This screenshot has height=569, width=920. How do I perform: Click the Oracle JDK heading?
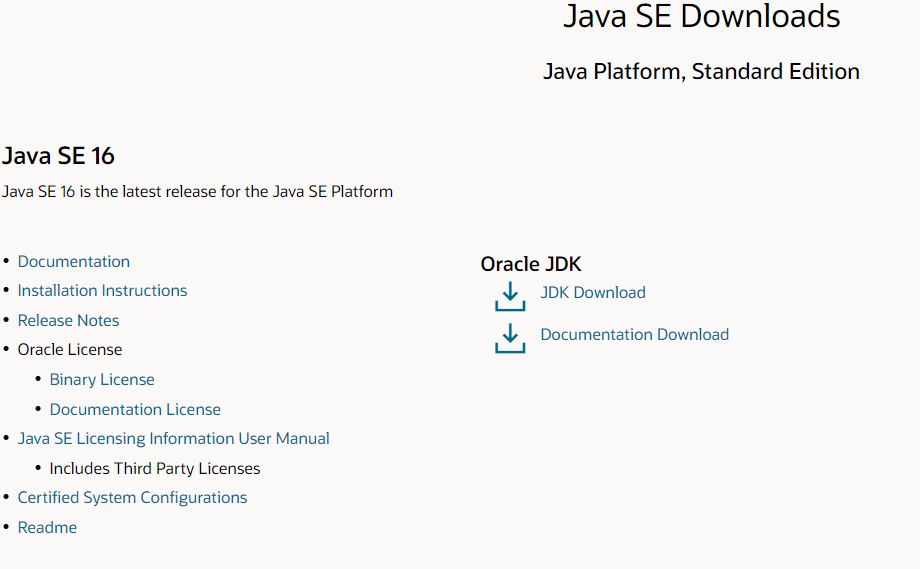pos(530,264)
